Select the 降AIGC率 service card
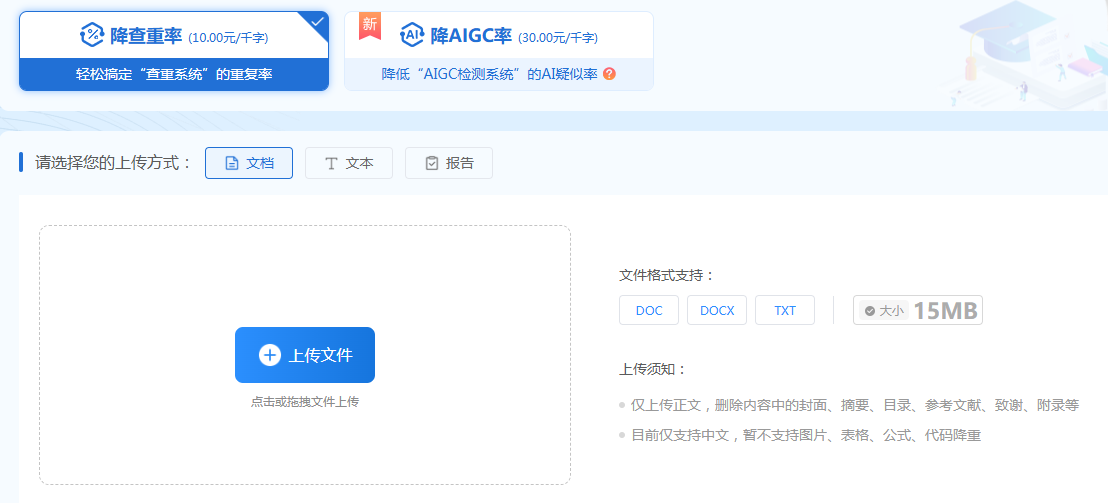This screenshot has width=1108, height=503. [499, 51]
